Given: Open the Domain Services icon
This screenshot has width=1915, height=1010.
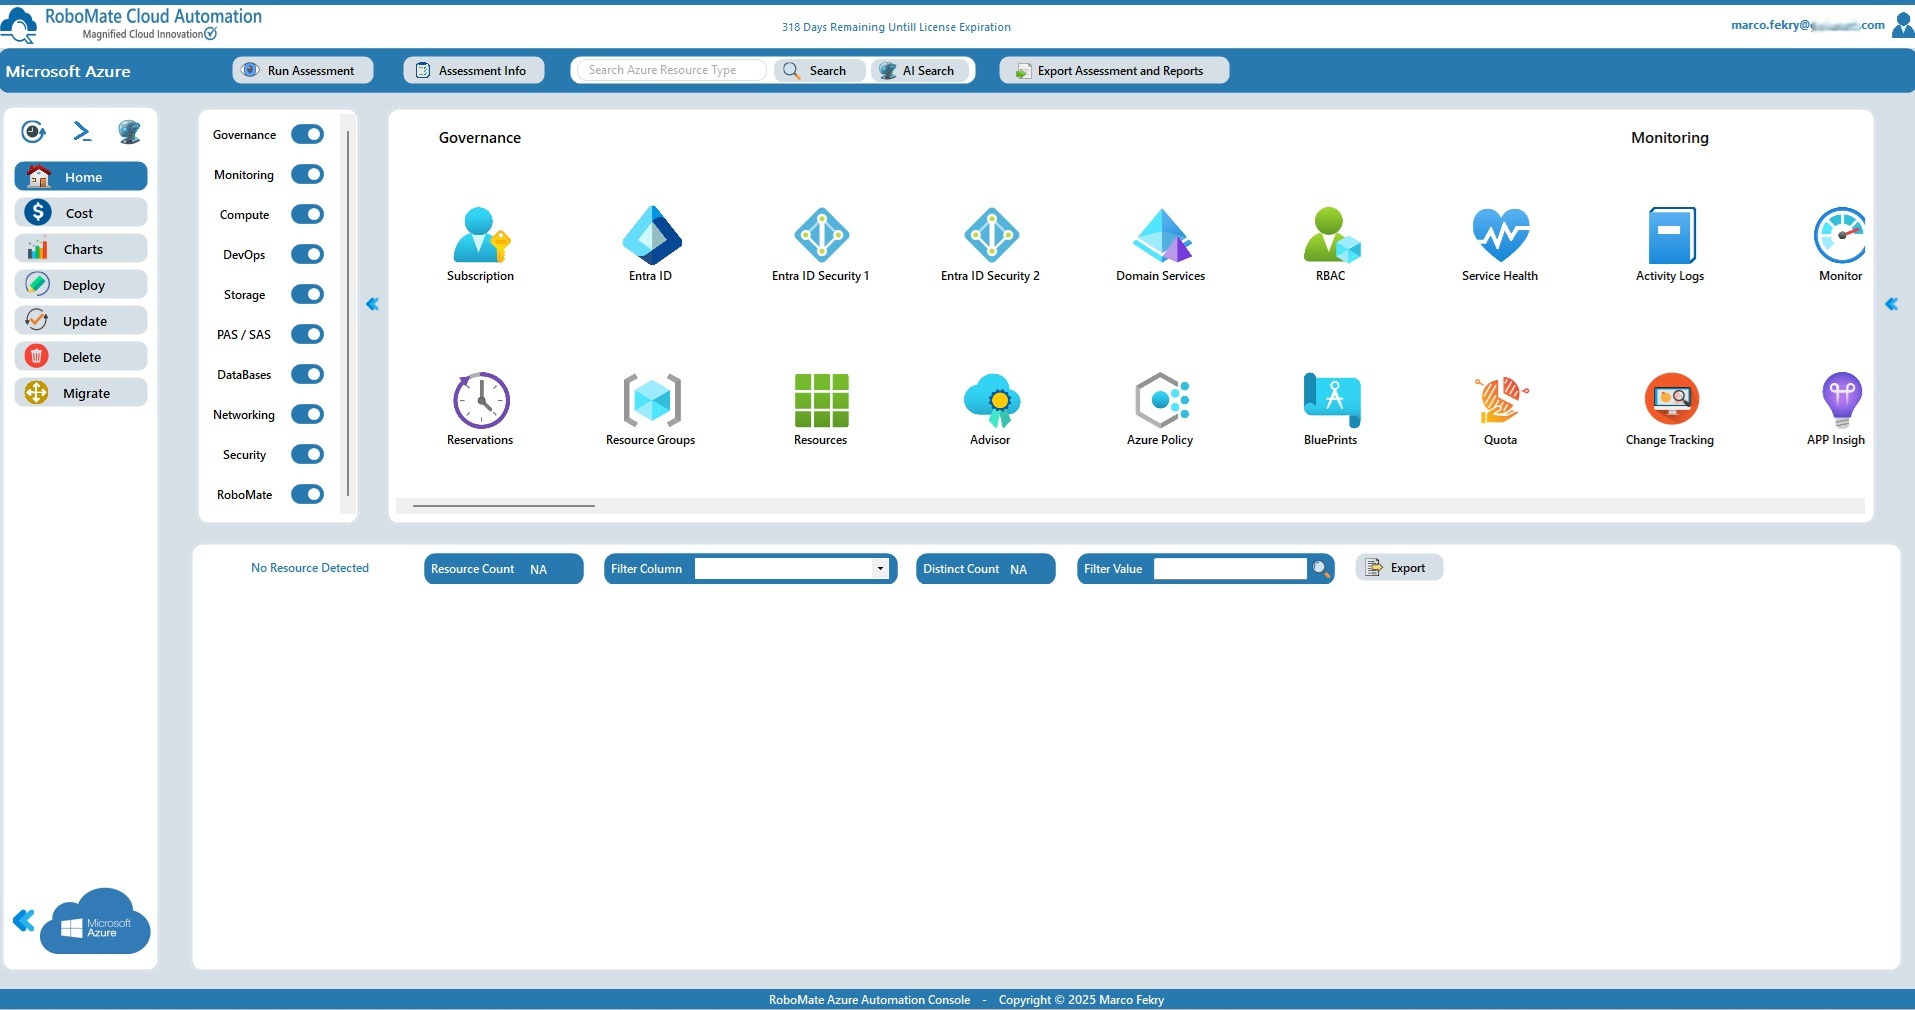Looking at the screenshot, I should (x=1161, y=235).
